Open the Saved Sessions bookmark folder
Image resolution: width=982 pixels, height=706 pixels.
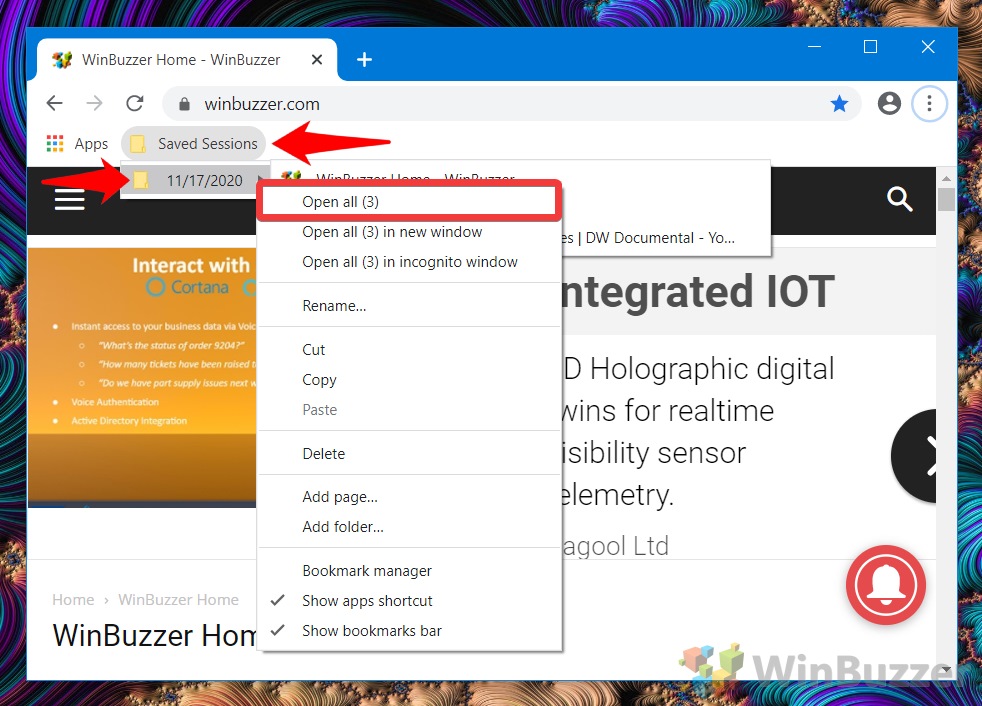coord(194,143)
